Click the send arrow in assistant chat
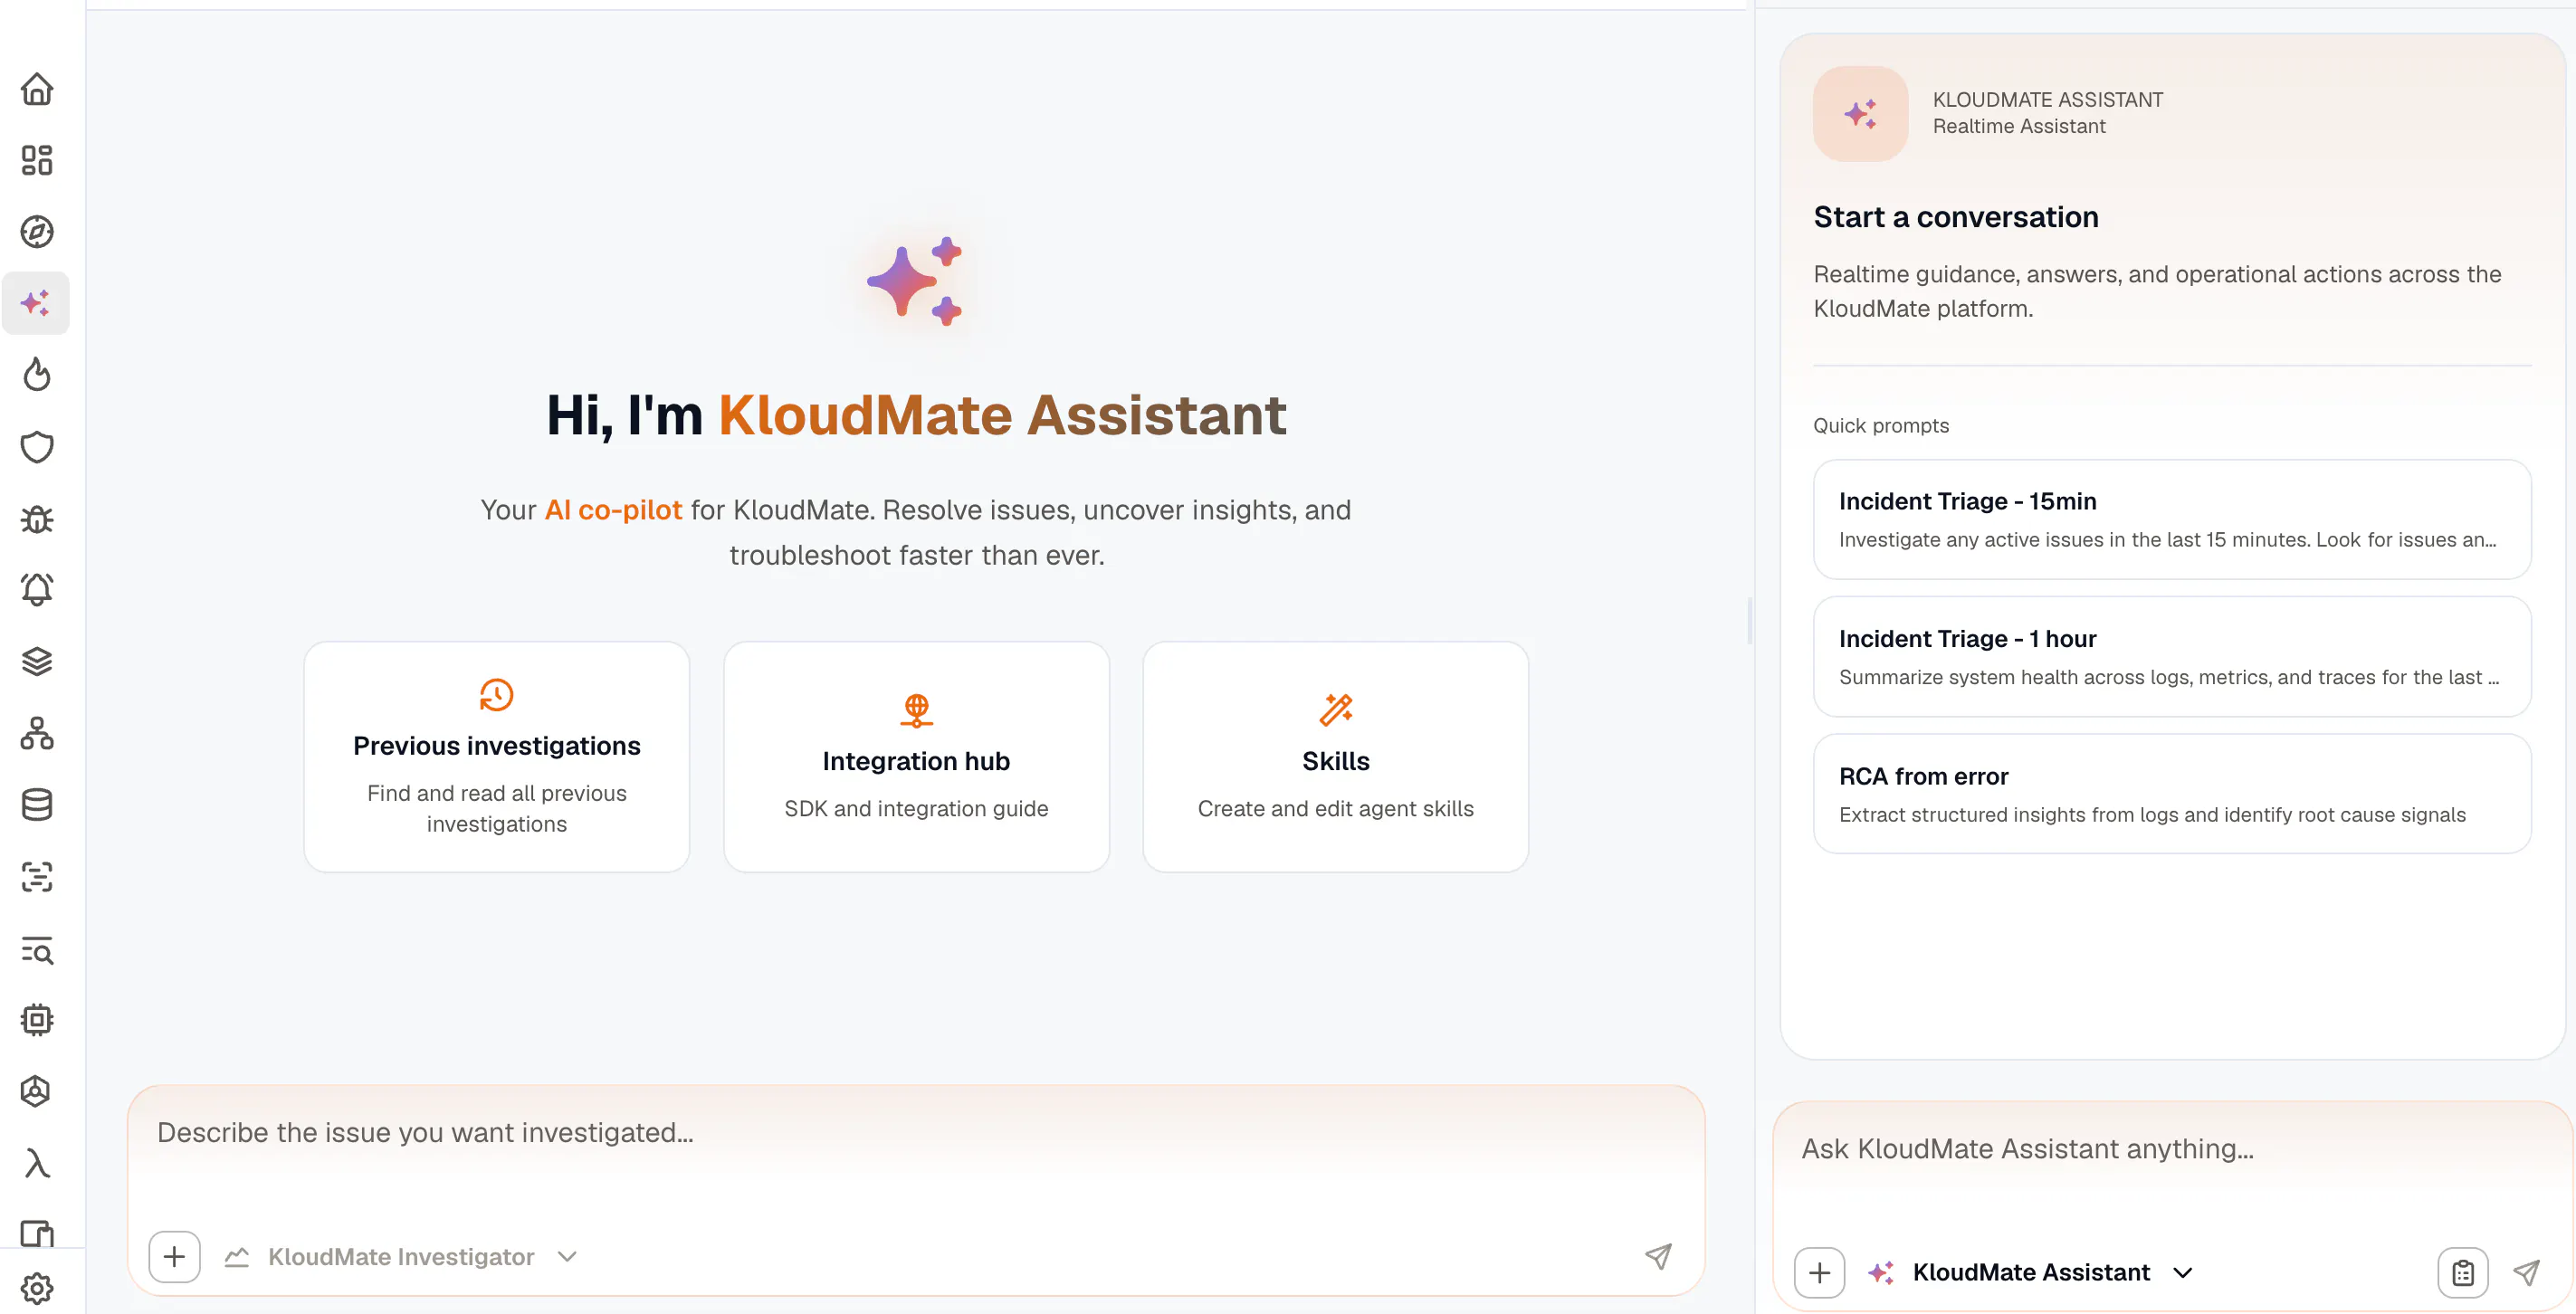Screen dimensions: 2576x1314 coord(2526,1272)
